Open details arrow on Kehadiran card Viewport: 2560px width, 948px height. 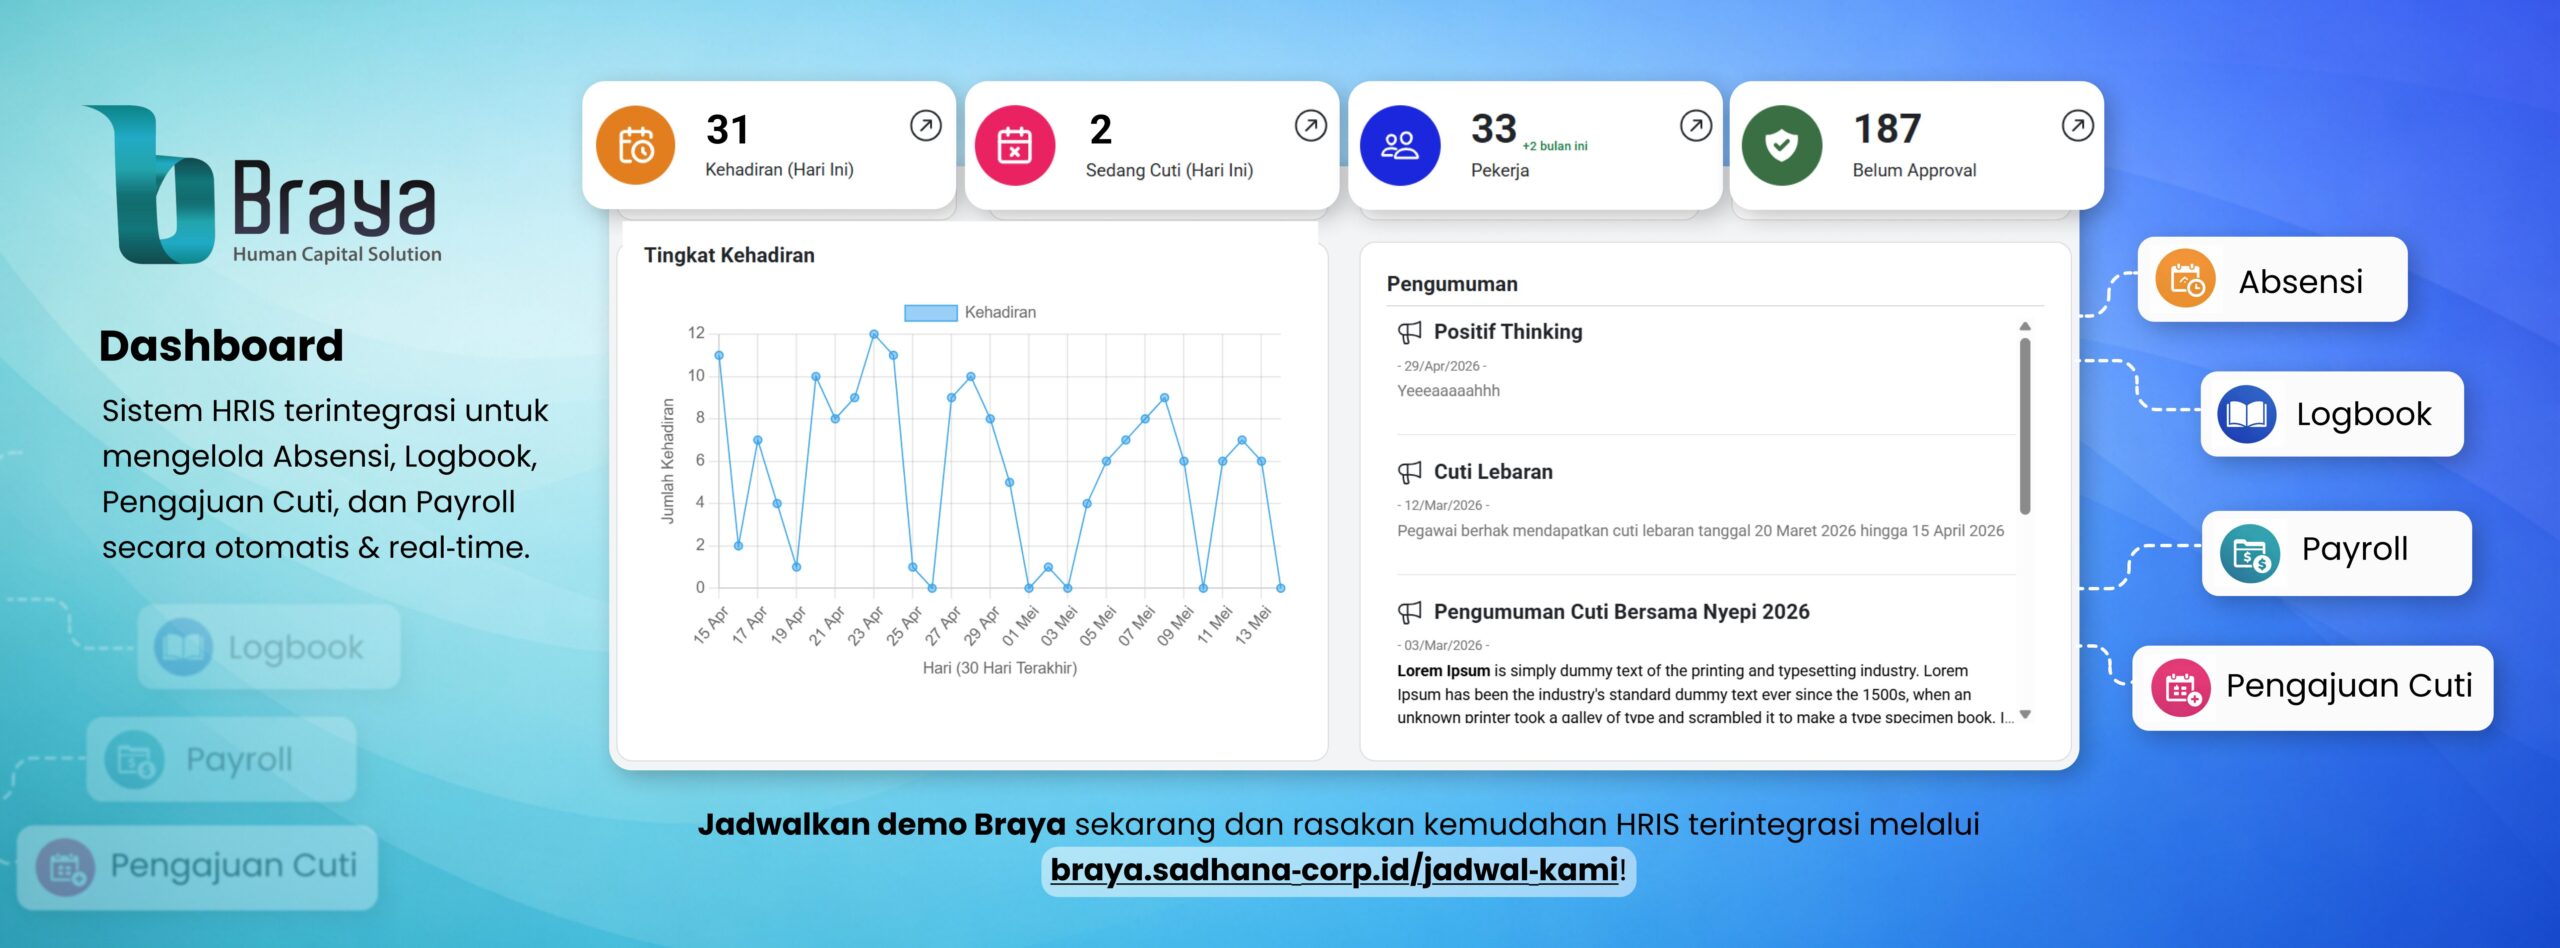pyautogui.click(x=926, y=126)
